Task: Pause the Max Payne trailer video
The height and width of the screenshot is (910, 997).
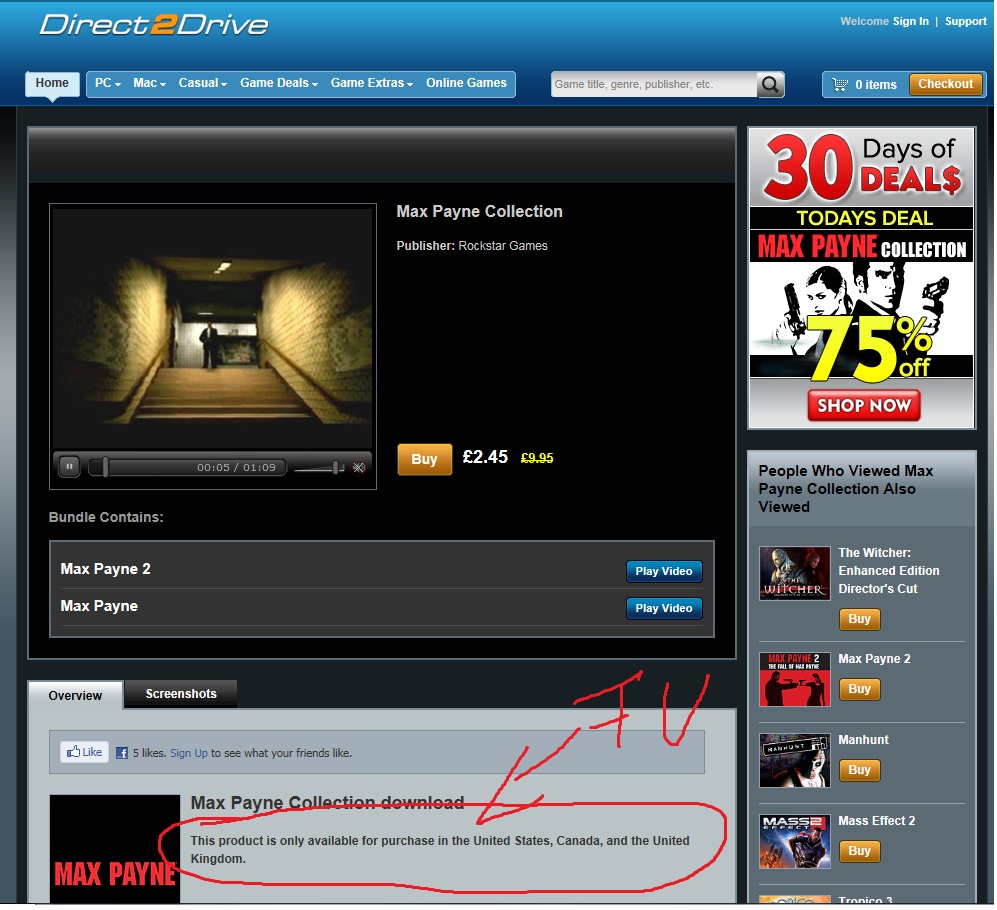Action: coord(69,467)
